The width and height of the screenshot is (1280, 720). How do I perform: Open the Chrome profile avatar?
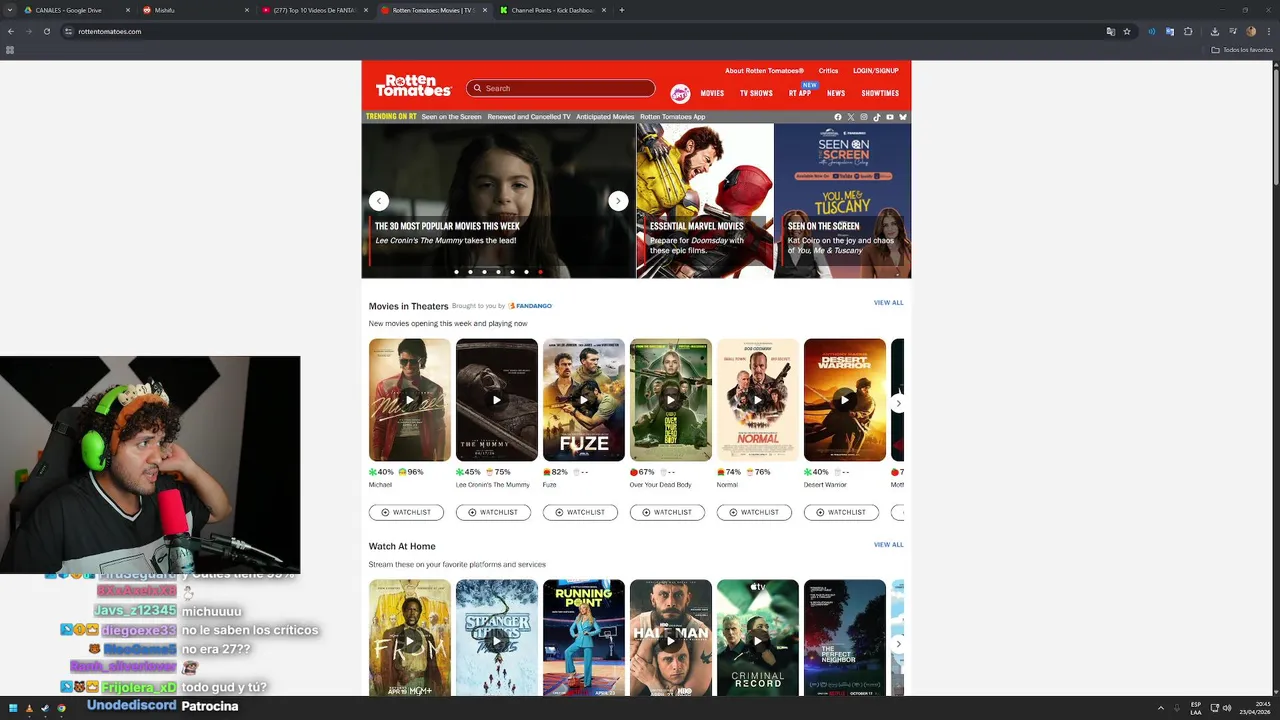(1251, 31)
